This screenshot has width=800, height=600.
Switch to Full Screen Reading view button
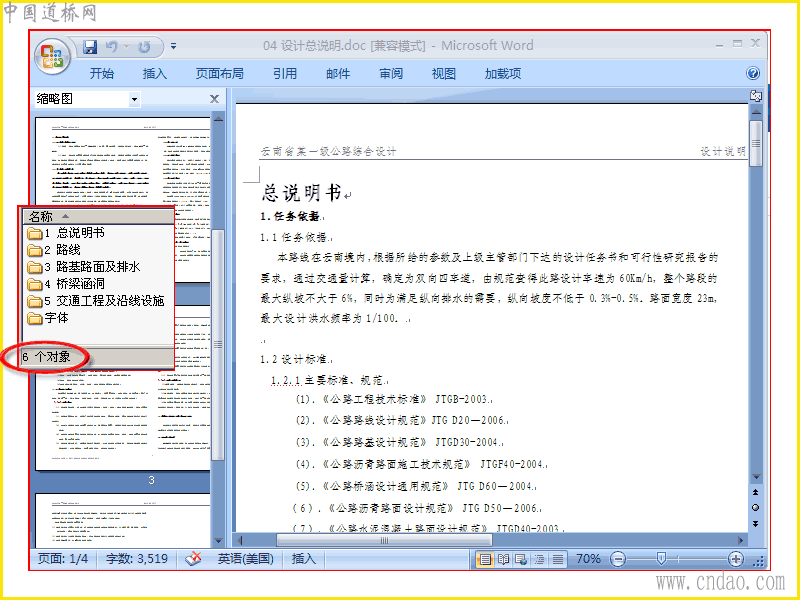(x=503, y=559)
